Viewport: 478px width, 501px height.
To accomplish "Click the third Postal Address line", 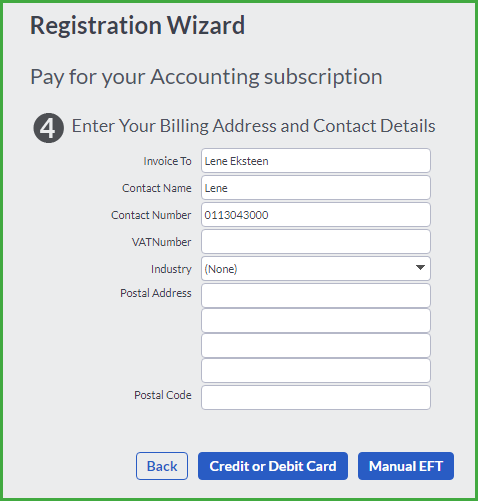I will pos(316,345).
